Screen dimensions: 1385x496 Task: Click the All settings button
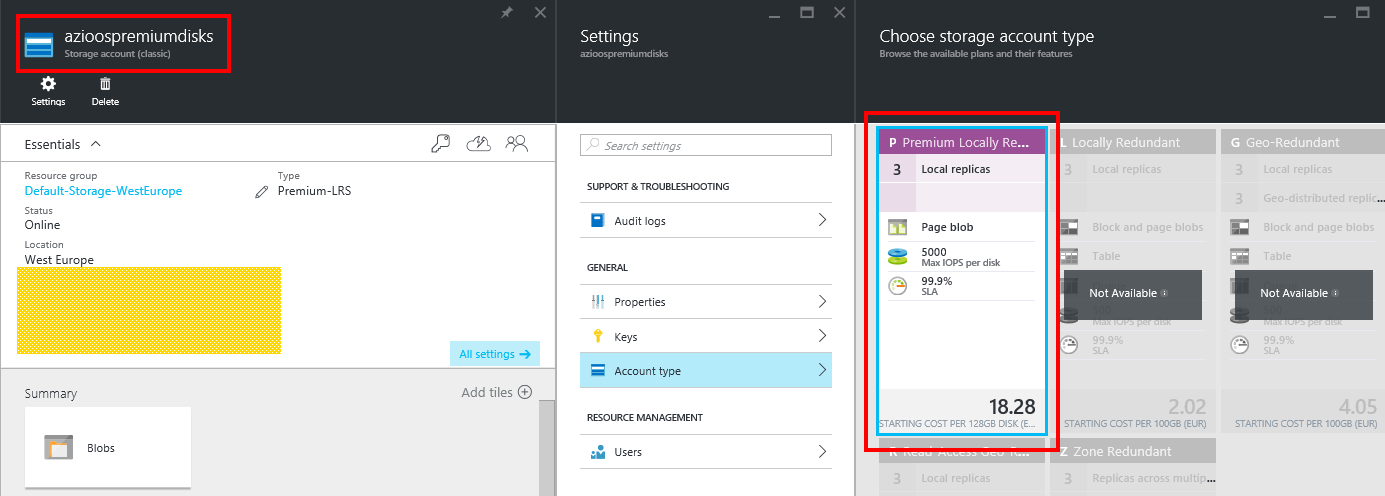[x=494, y=354]
